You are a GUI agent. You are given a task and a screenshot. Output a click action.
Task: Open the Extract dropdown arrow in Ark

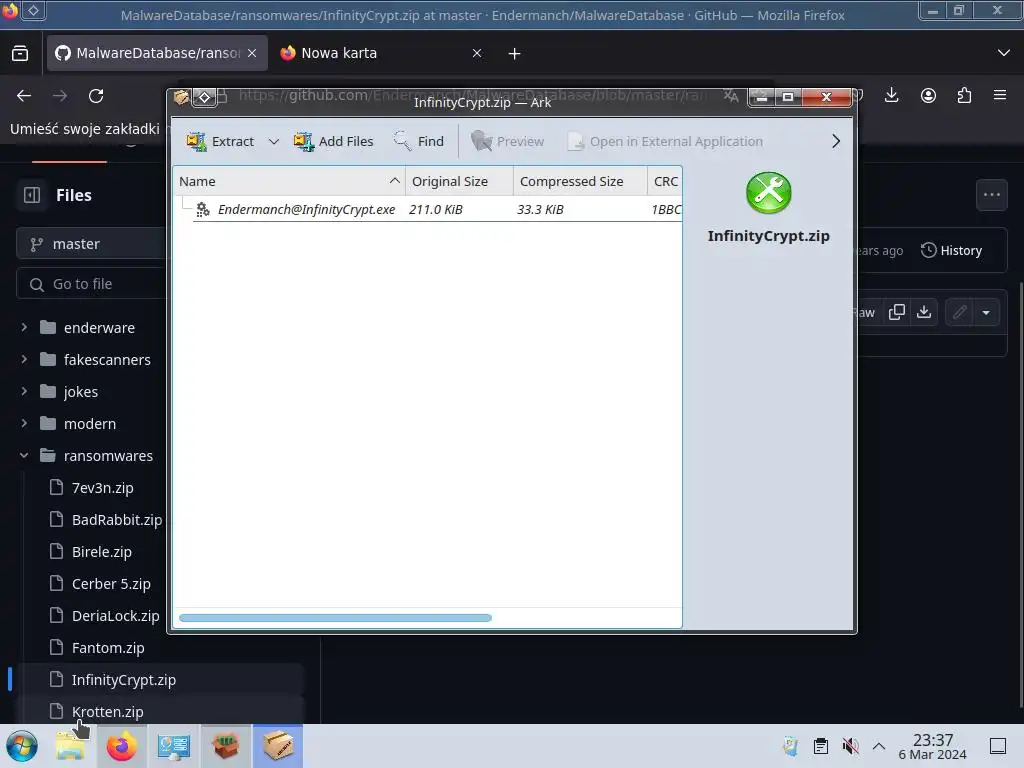[274, 141]
